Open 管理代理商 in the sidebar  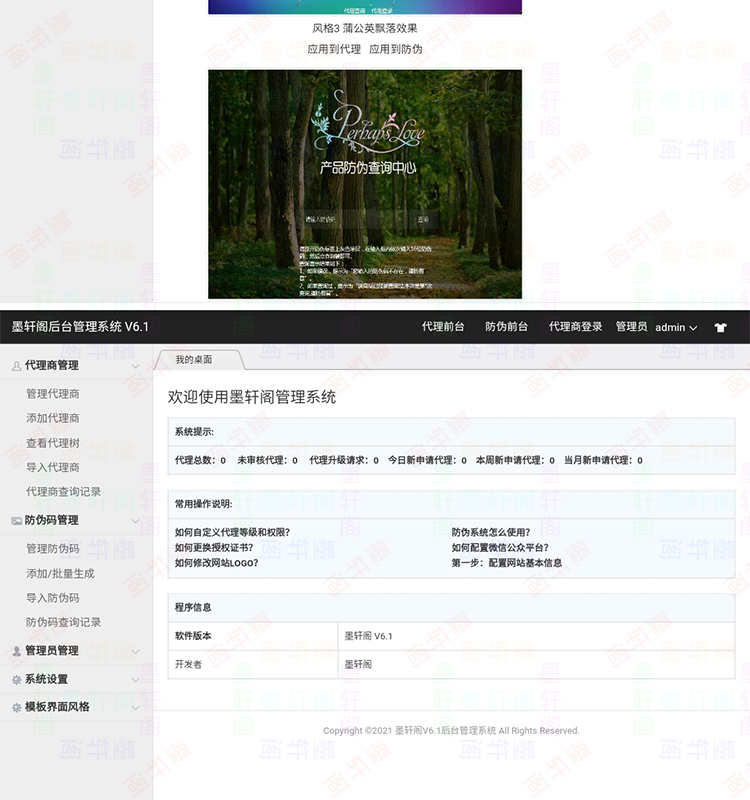(x=53, y=394)
